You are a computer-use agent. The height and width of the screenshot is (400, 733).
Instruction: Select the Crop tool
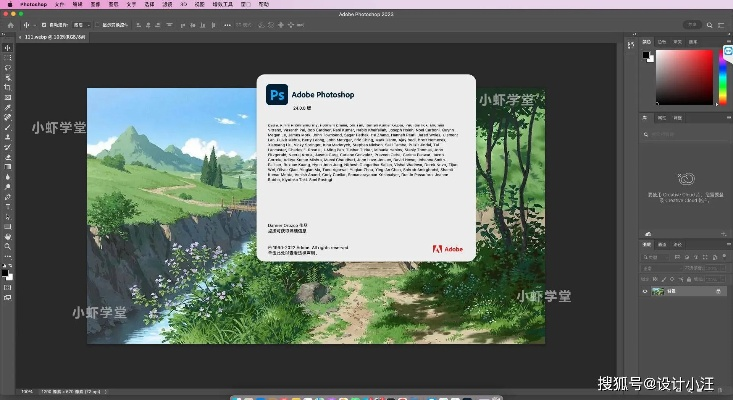7,87
